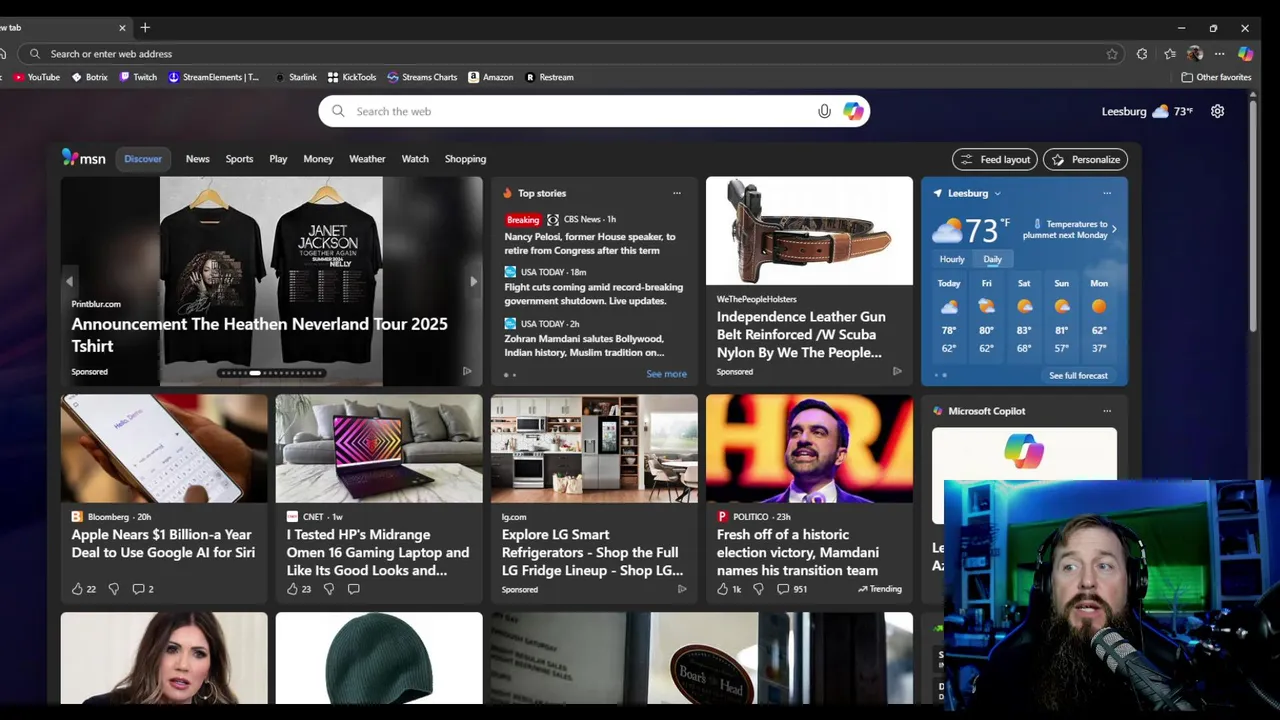
Task: Open the Copilot sidebar icon
Action: click(x=1245, y=54)
